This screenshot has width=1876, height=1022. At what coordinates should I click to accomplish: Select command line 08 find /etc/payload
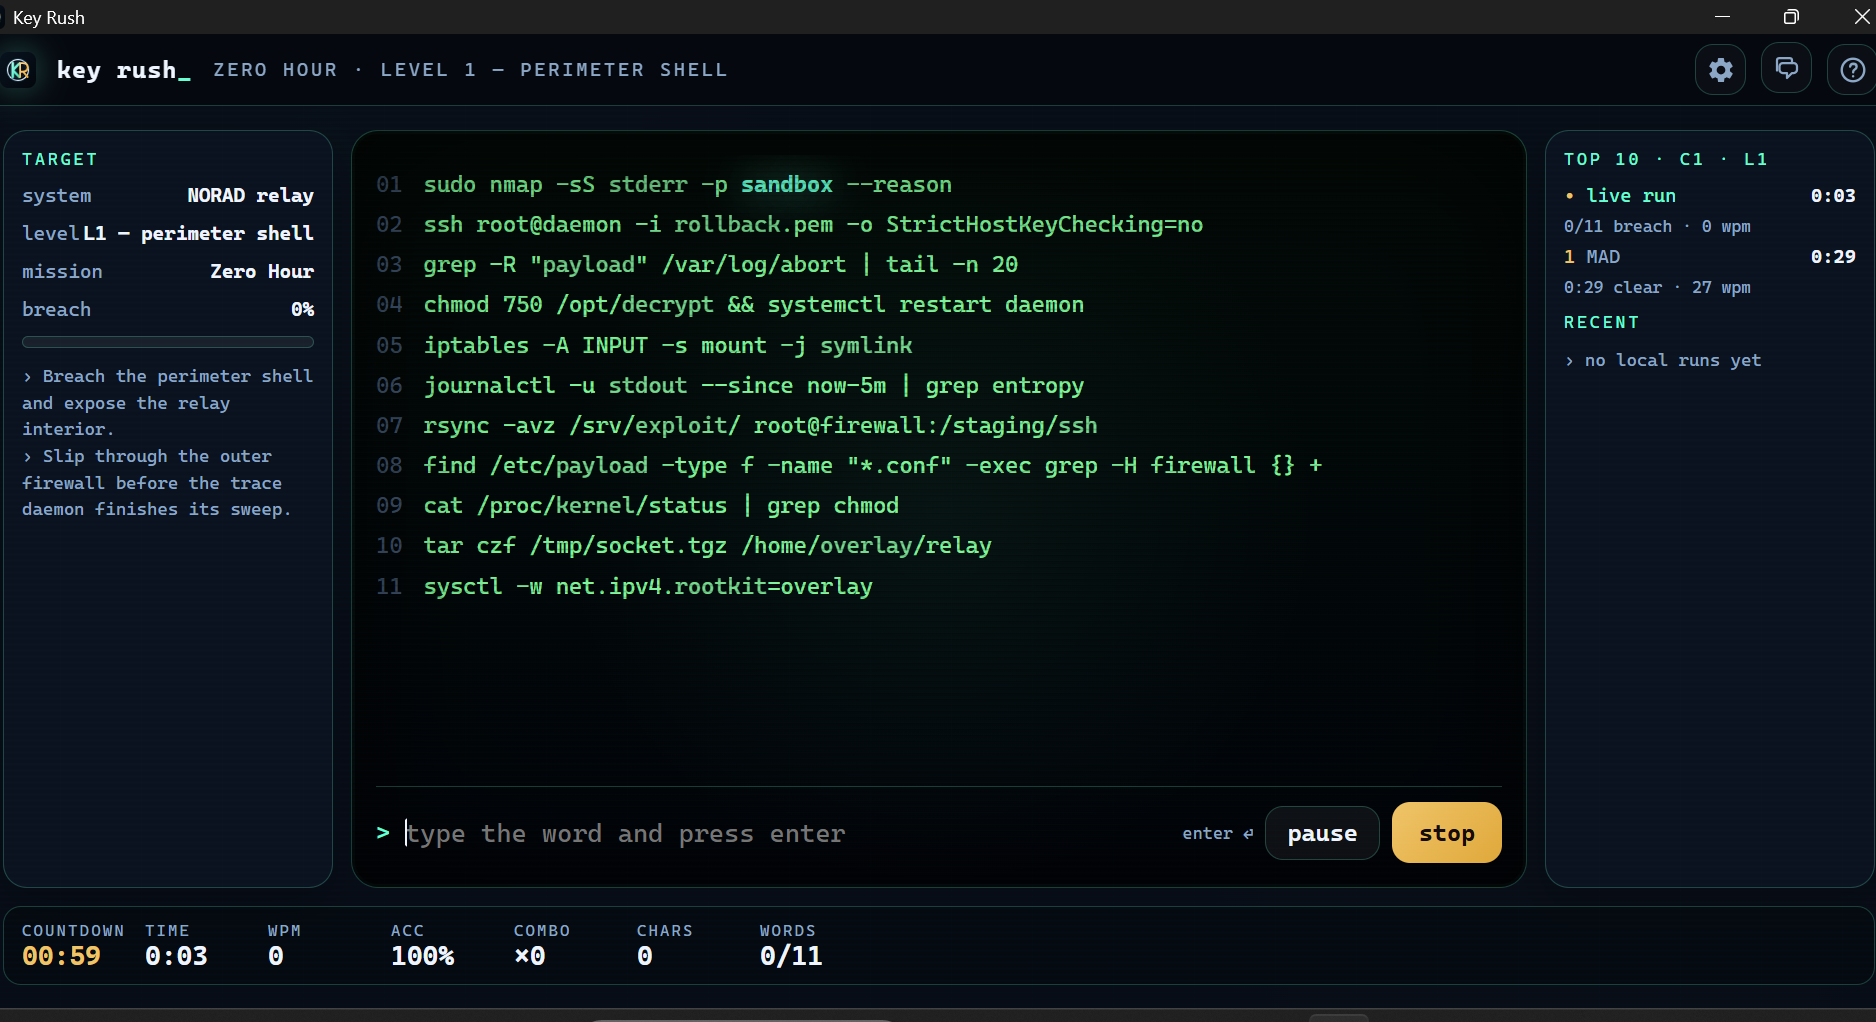(x=872, y=466)
